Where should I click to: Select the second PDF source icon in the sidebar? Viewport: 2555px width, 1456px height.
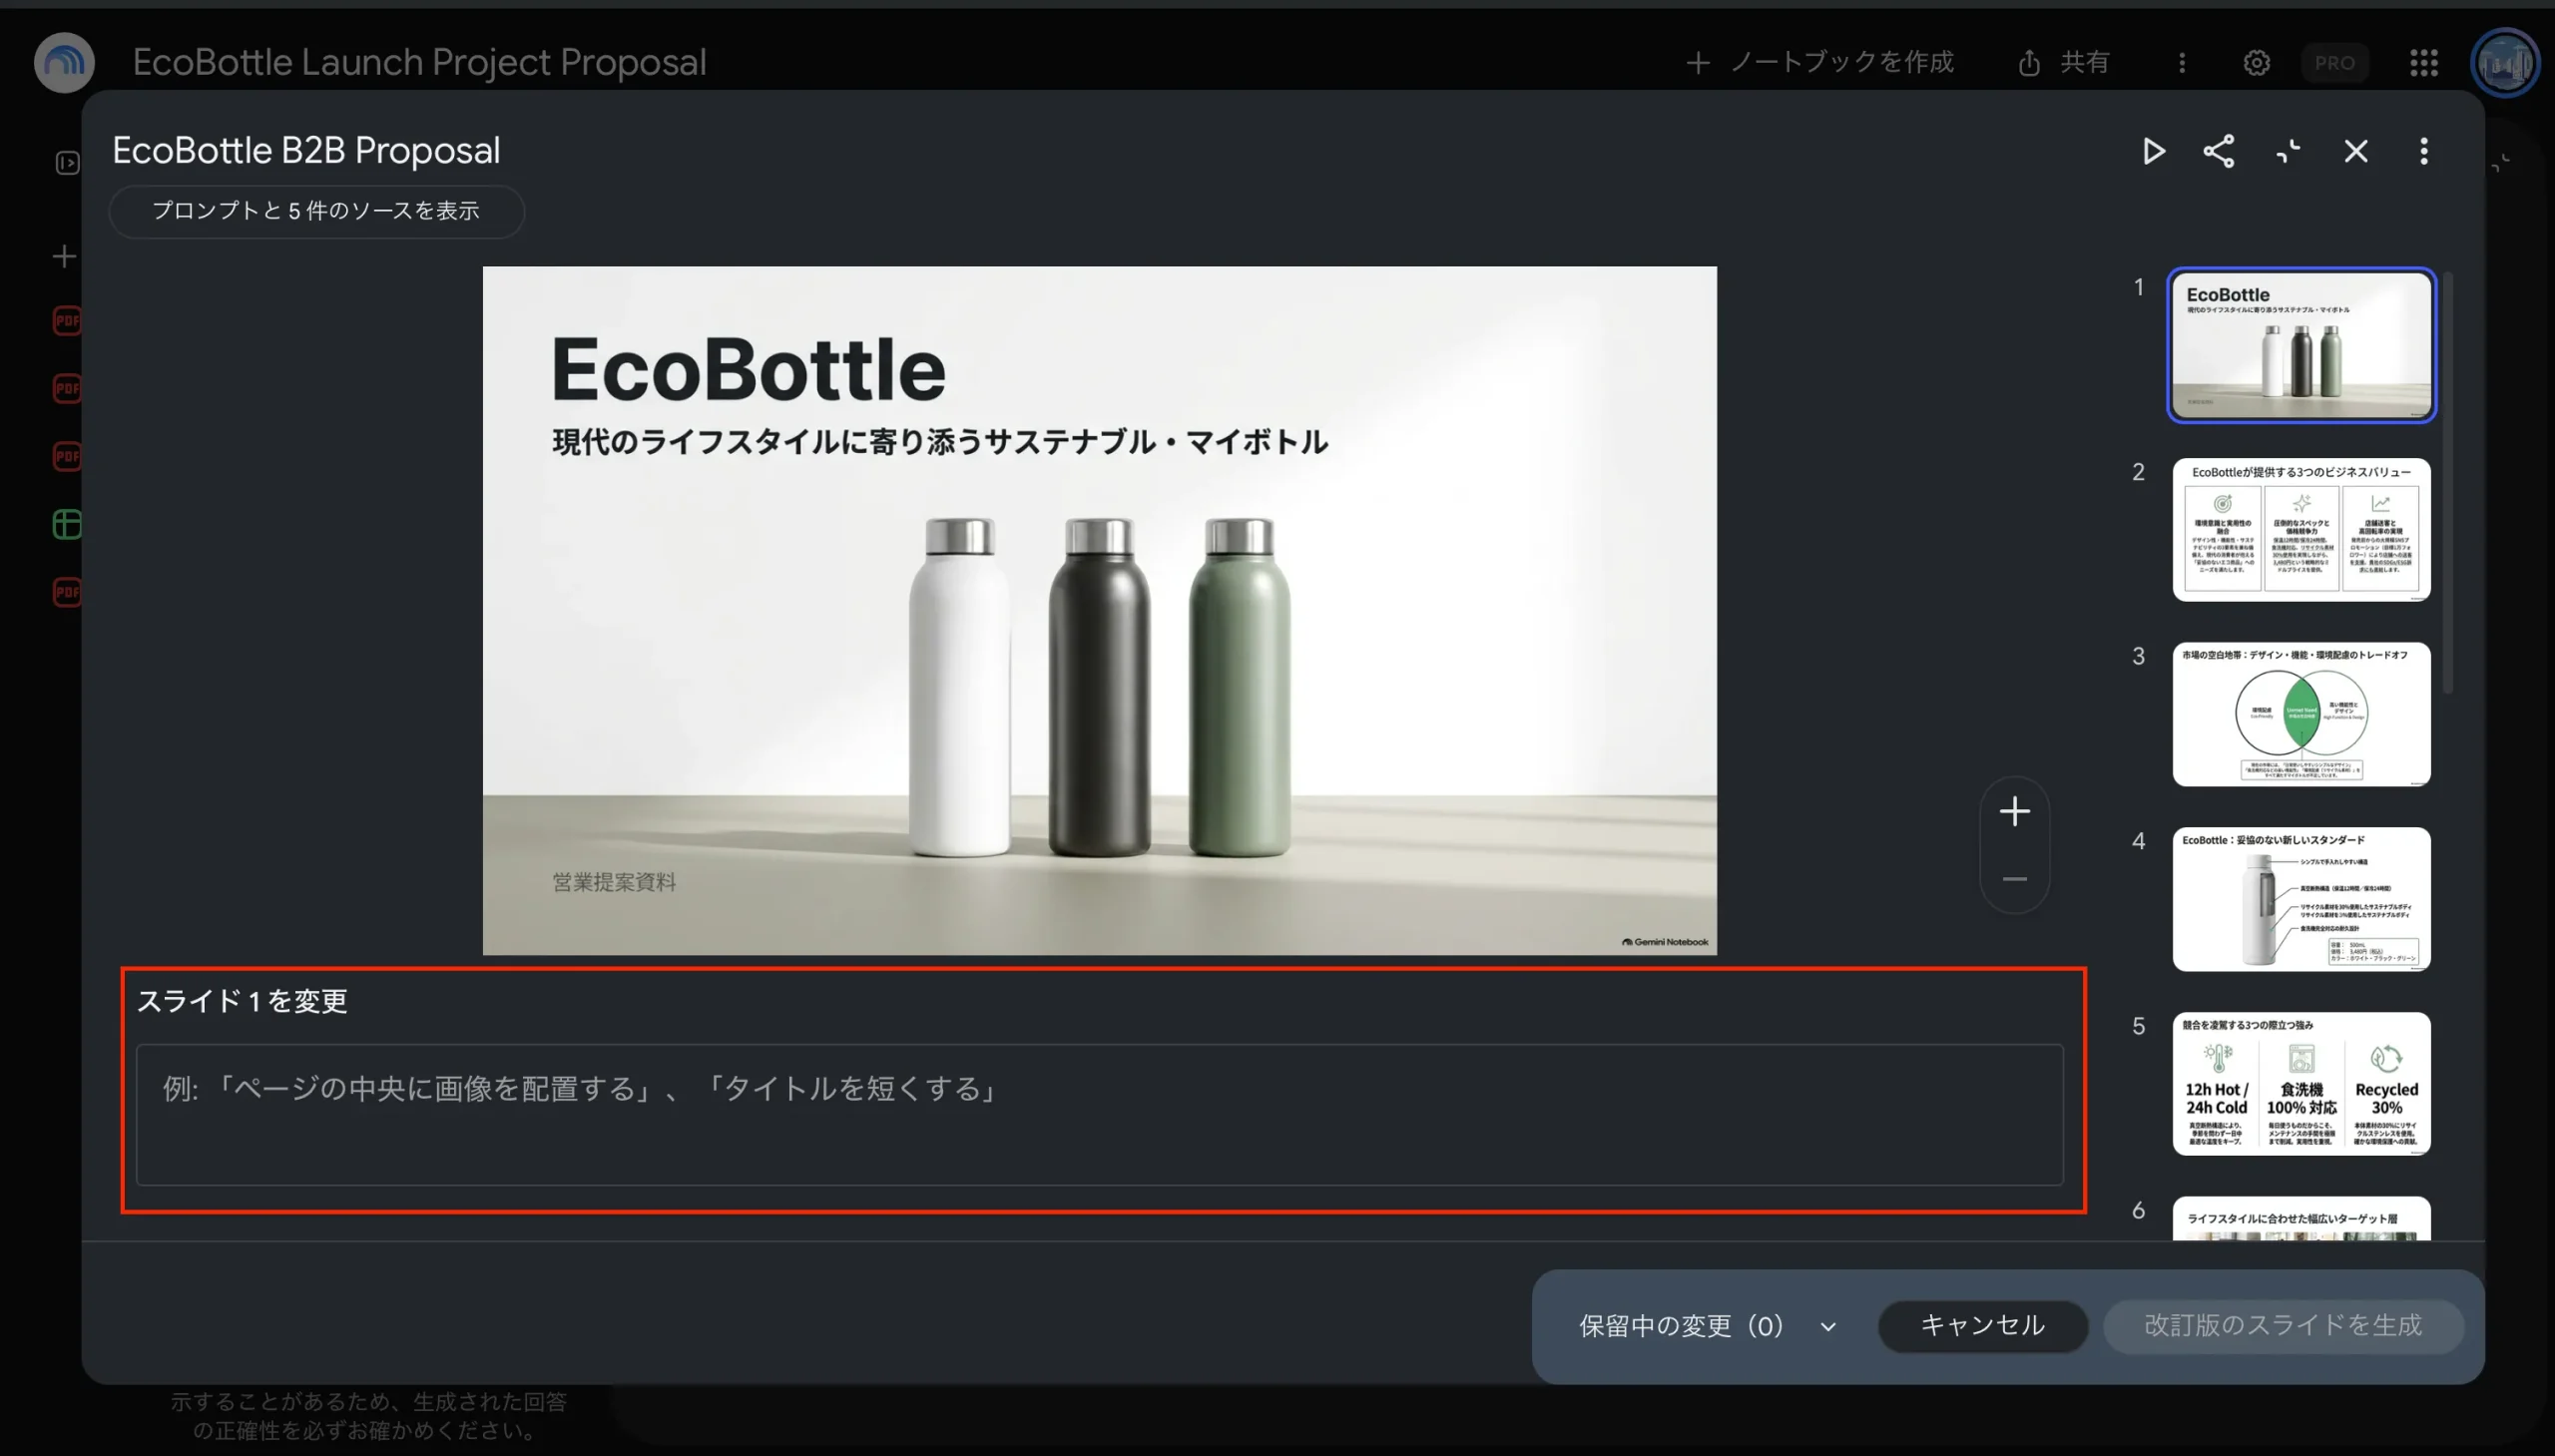coord(67,388)
